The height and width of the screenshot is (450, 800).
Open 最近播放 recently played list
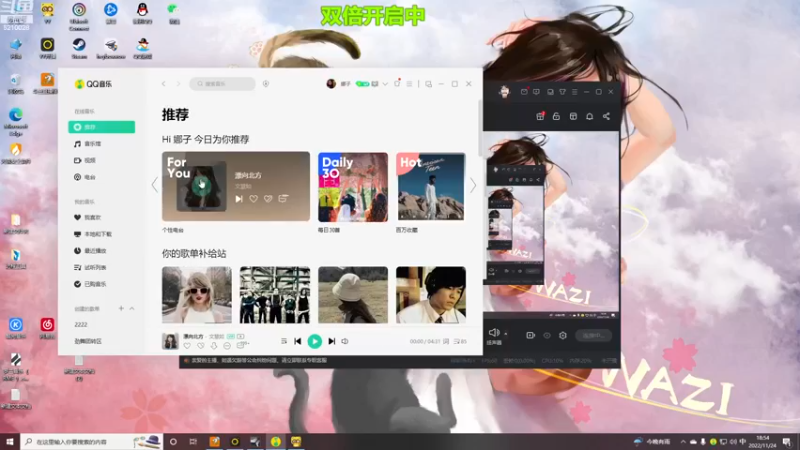(90, 251)
